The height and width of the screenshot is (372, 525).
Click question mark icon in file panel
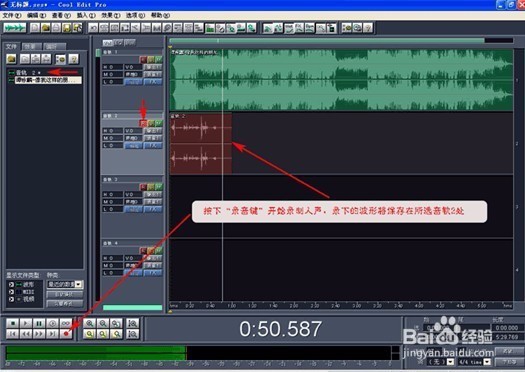click(74, 59)
